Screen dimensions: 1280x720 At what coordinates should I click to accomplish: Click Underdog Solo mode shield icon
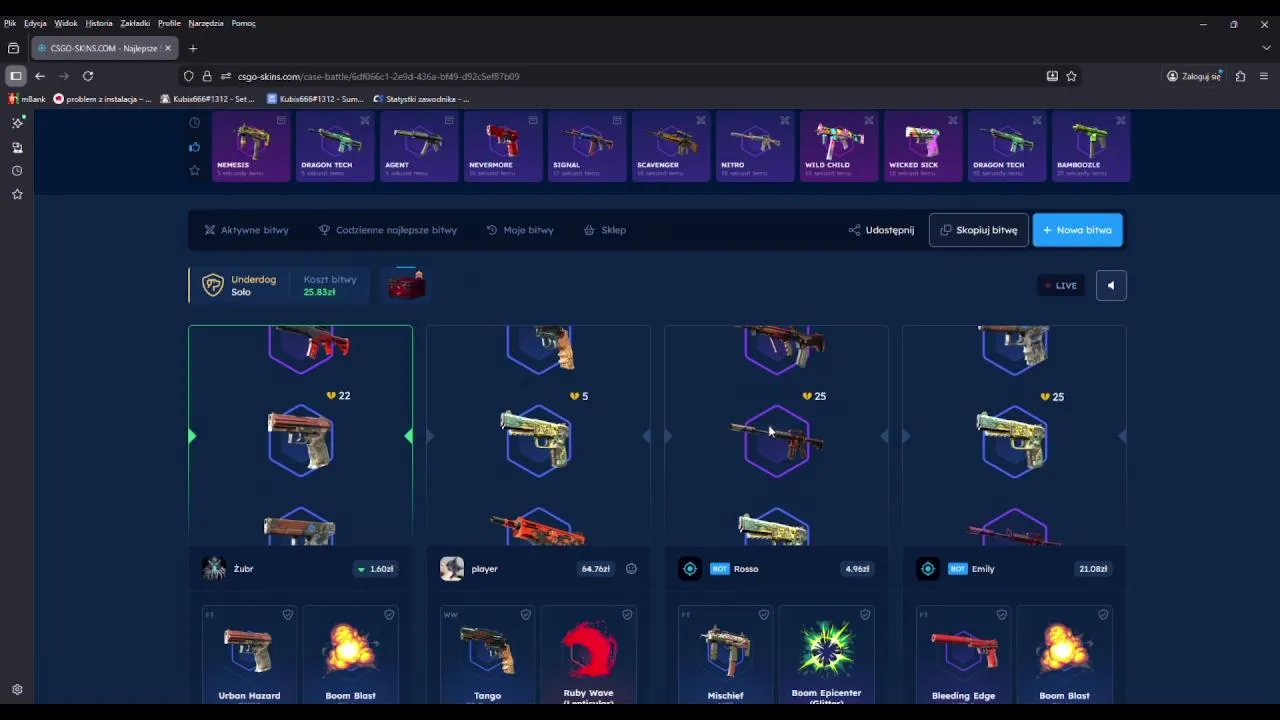coord(213,285)
